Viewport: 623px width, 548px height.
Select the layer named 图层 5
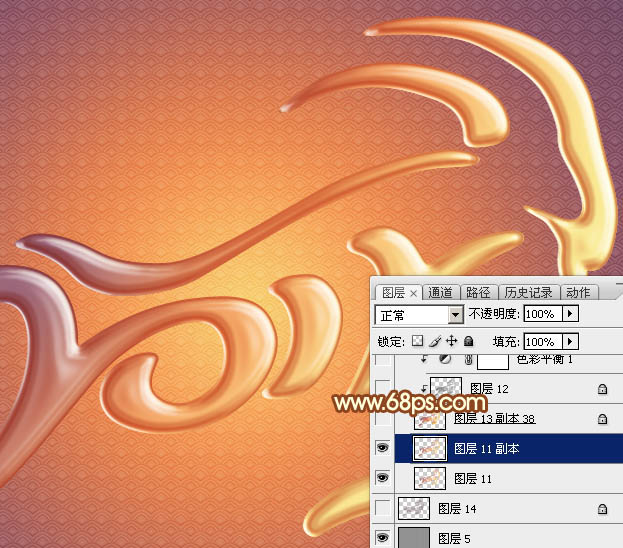454,538
